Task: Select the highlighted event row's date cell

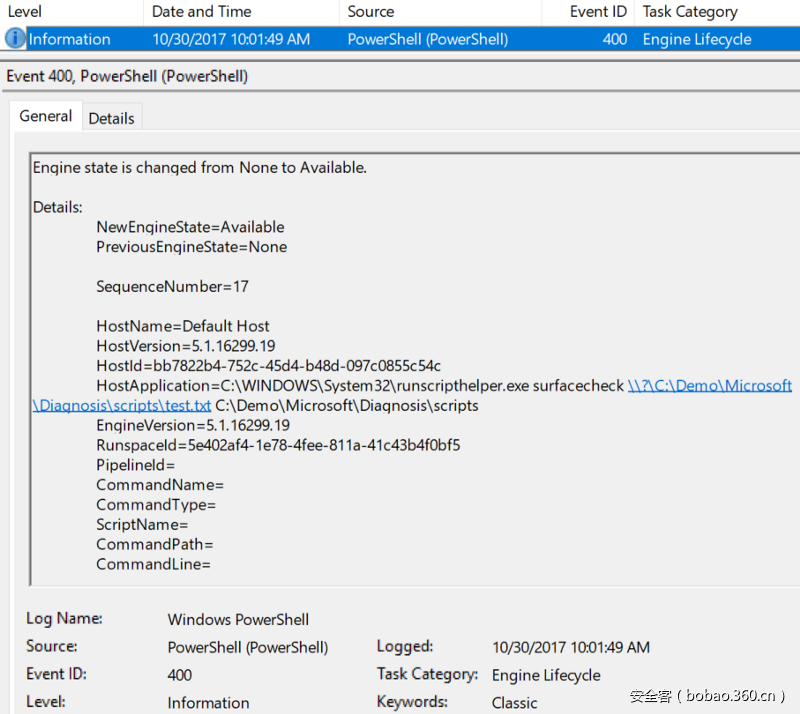Action: [x=231, y=39]
